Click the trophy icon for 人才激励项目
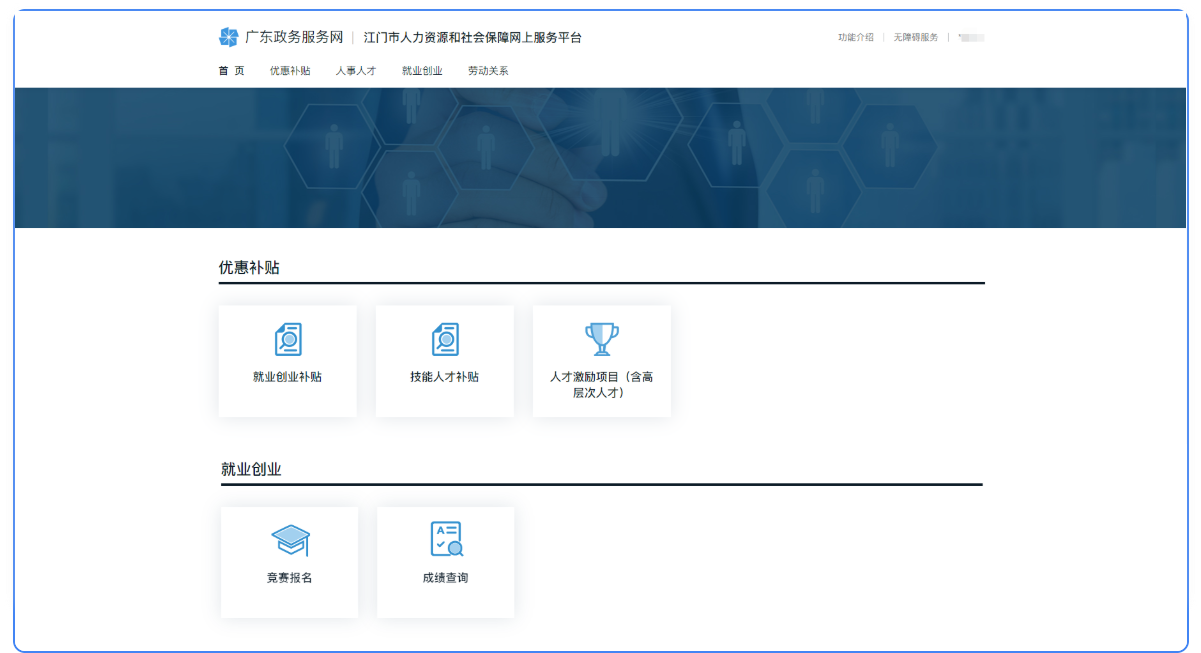The image size is (1201, 653). [601, 339]
